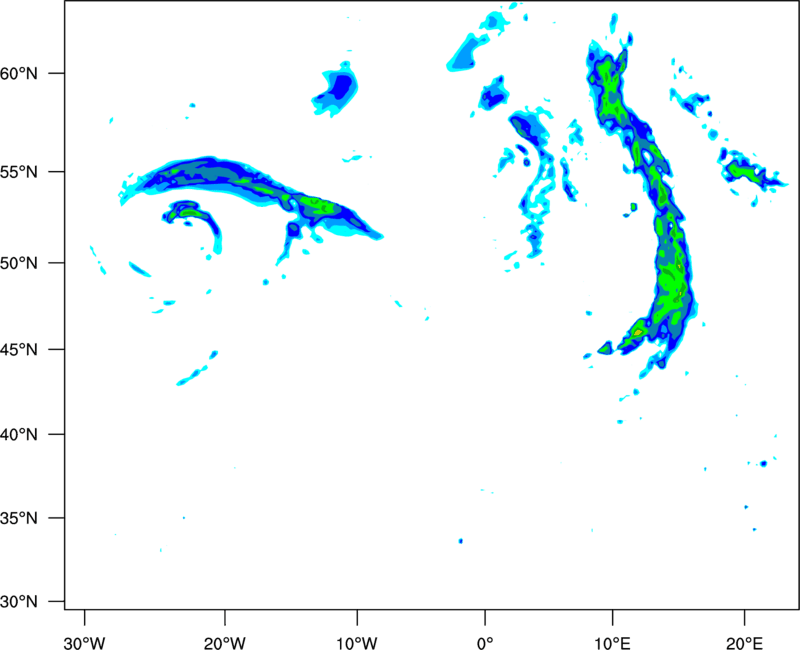Click the 55°N latitude label
Image resolution: width=800 pixels, height=650 pixels.
click(x=19, y=172)
